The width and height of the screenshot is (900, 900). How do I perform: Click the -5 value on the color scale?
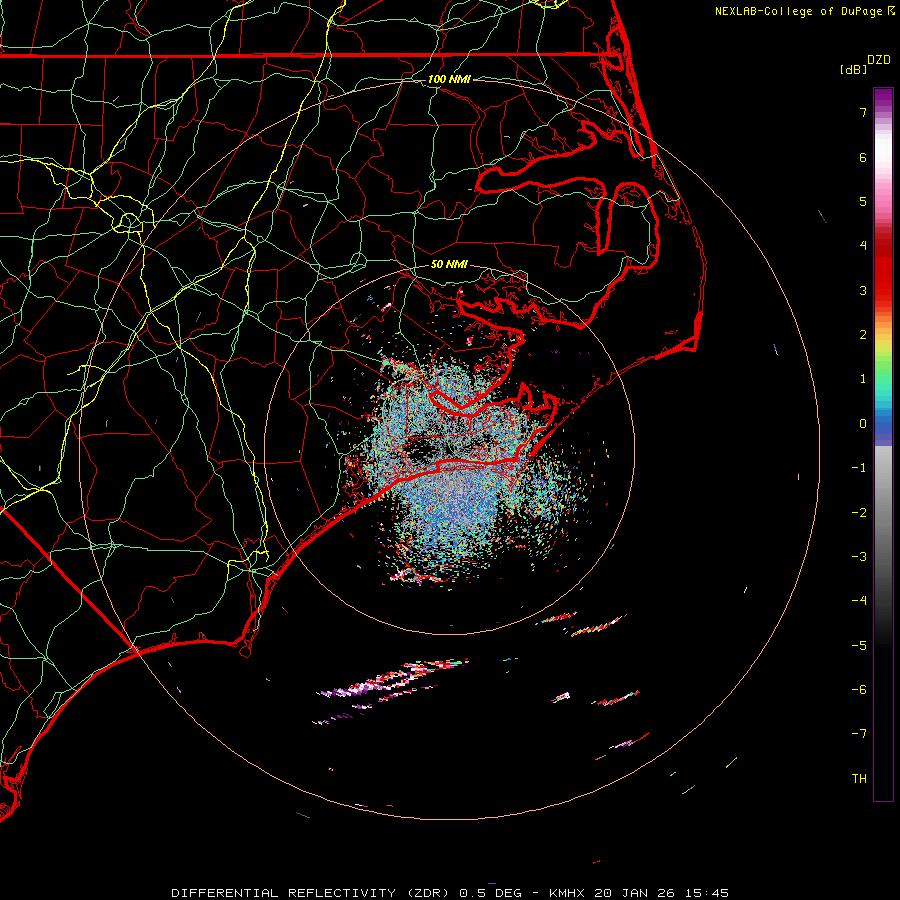tap(859, 645)
